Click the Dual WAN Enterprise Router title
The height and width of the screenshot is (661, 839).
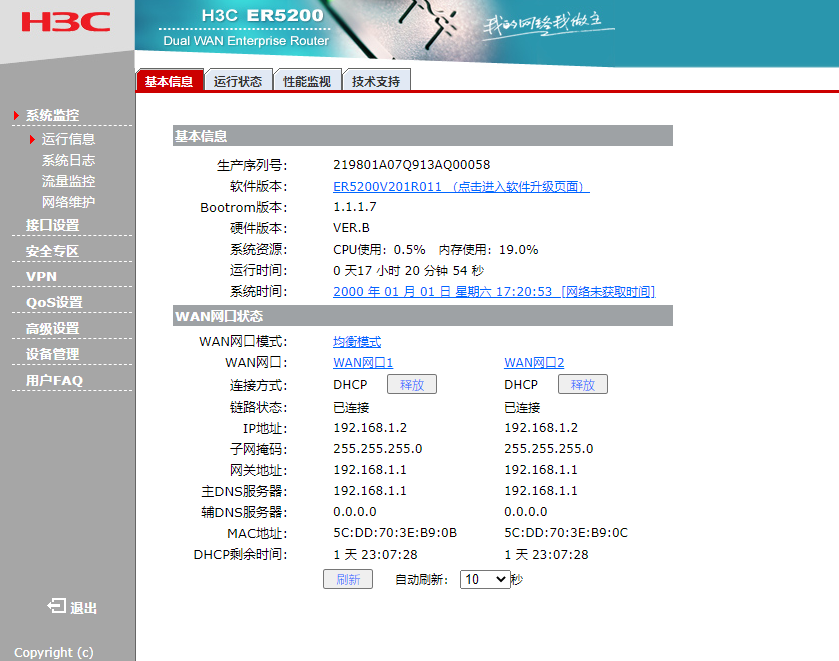(246, 41)
